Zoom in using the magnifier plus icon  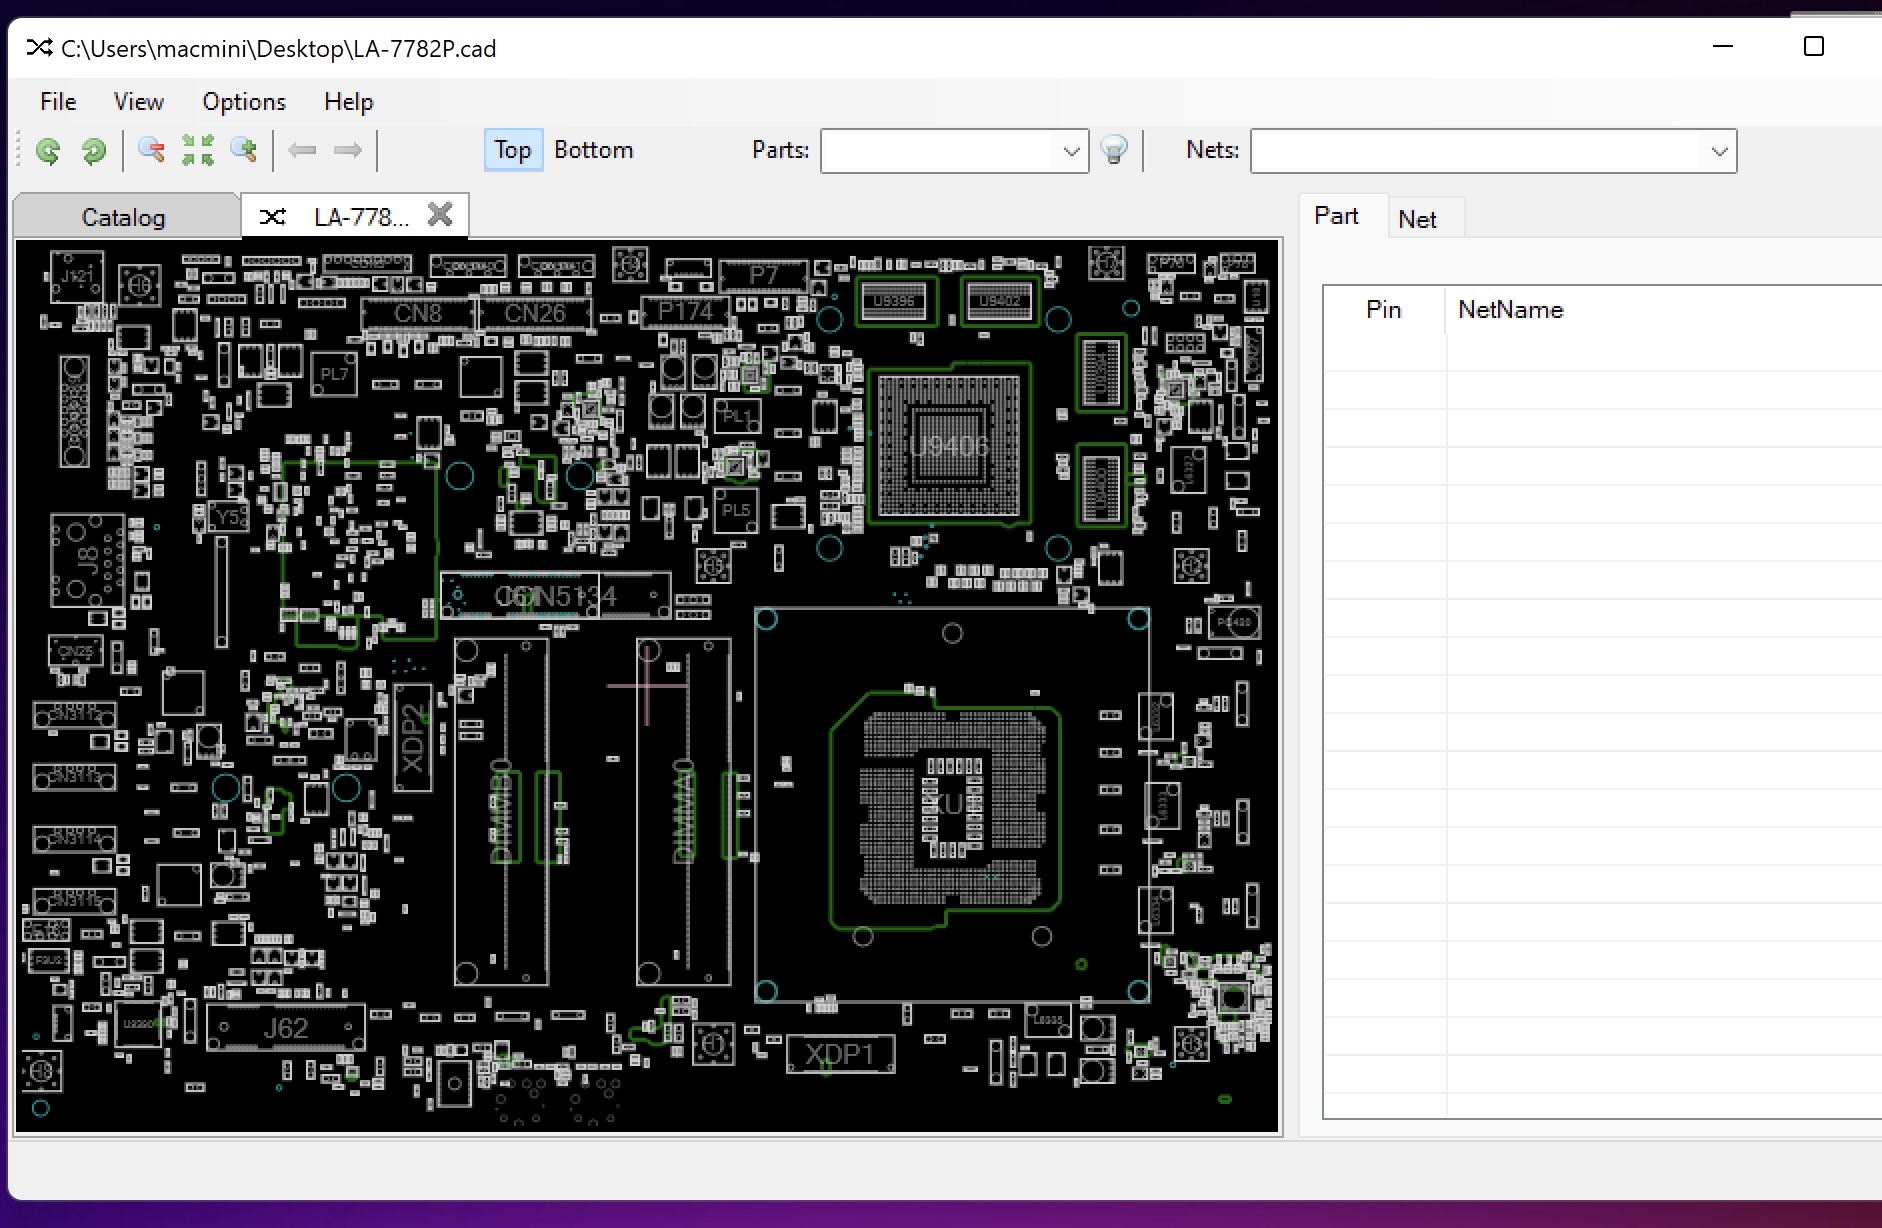pos(244,150)
